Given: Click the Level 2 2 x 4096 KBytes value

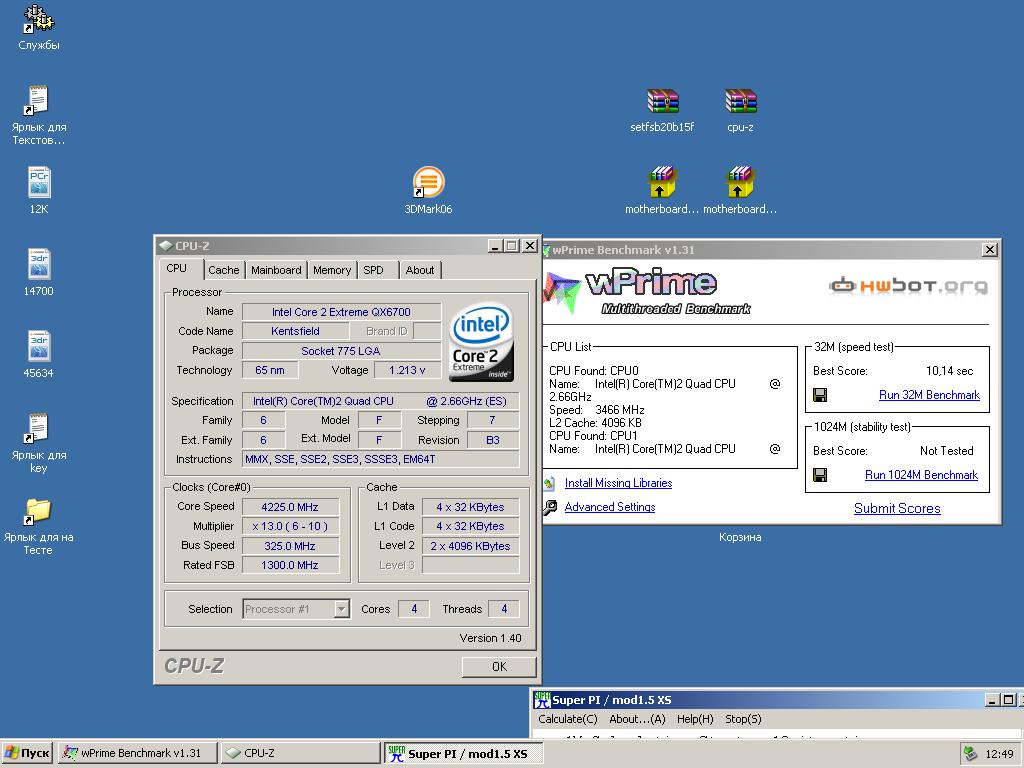Looking at the screenshot, I should point(470,546).
